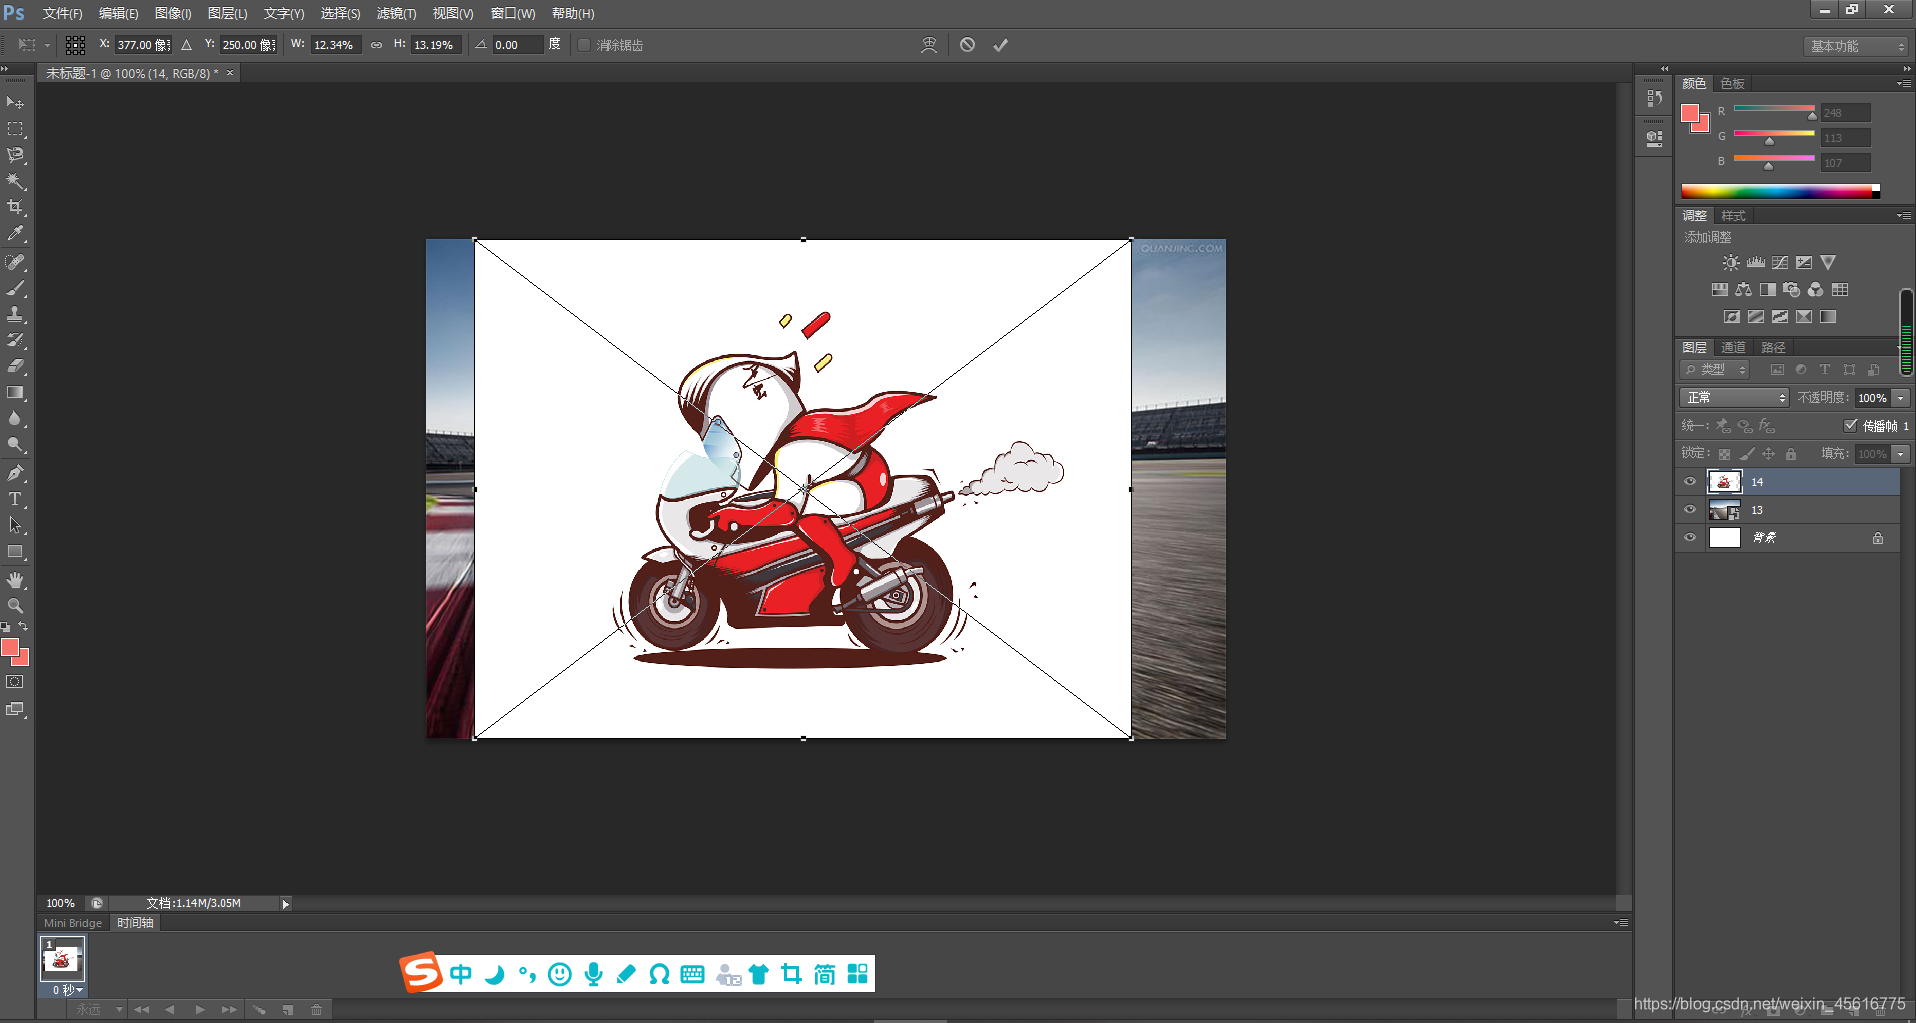Switch to warp mode icon
The image size is (1916, 1023).
[929, 44]
